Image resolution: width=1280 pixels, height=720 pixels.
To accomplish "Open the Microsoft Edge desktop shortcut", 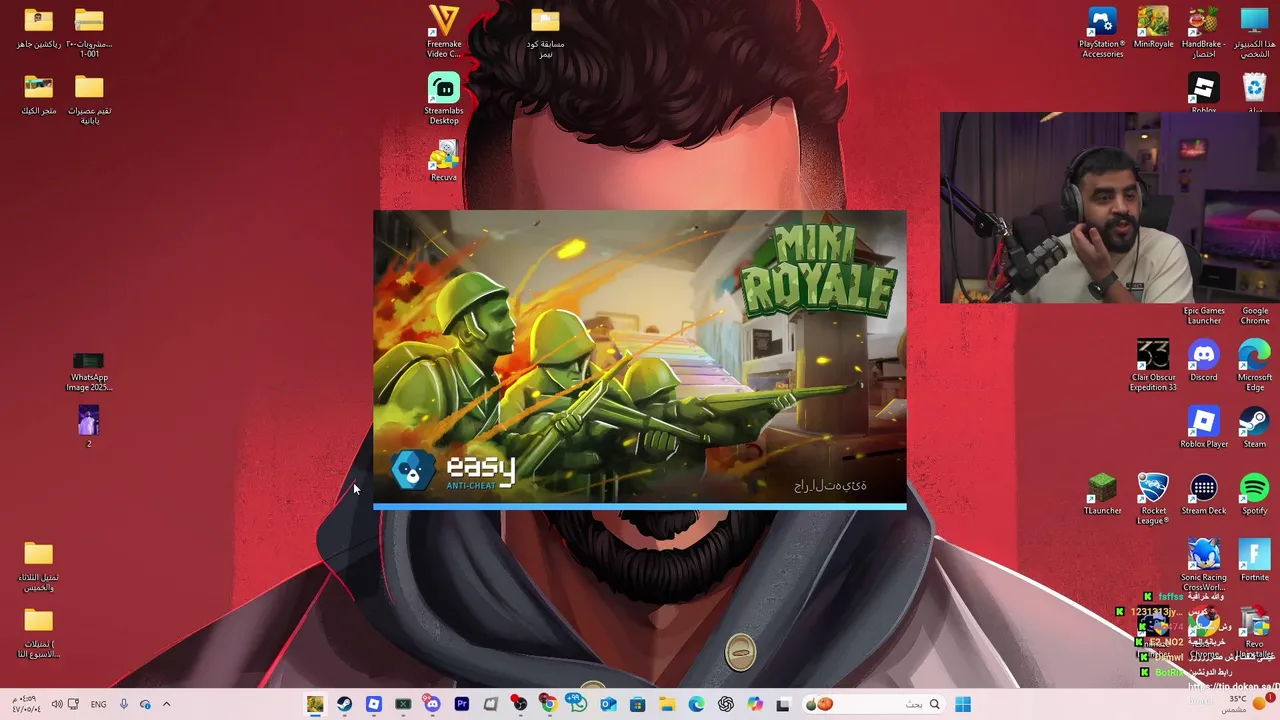I will [1254, 365].
